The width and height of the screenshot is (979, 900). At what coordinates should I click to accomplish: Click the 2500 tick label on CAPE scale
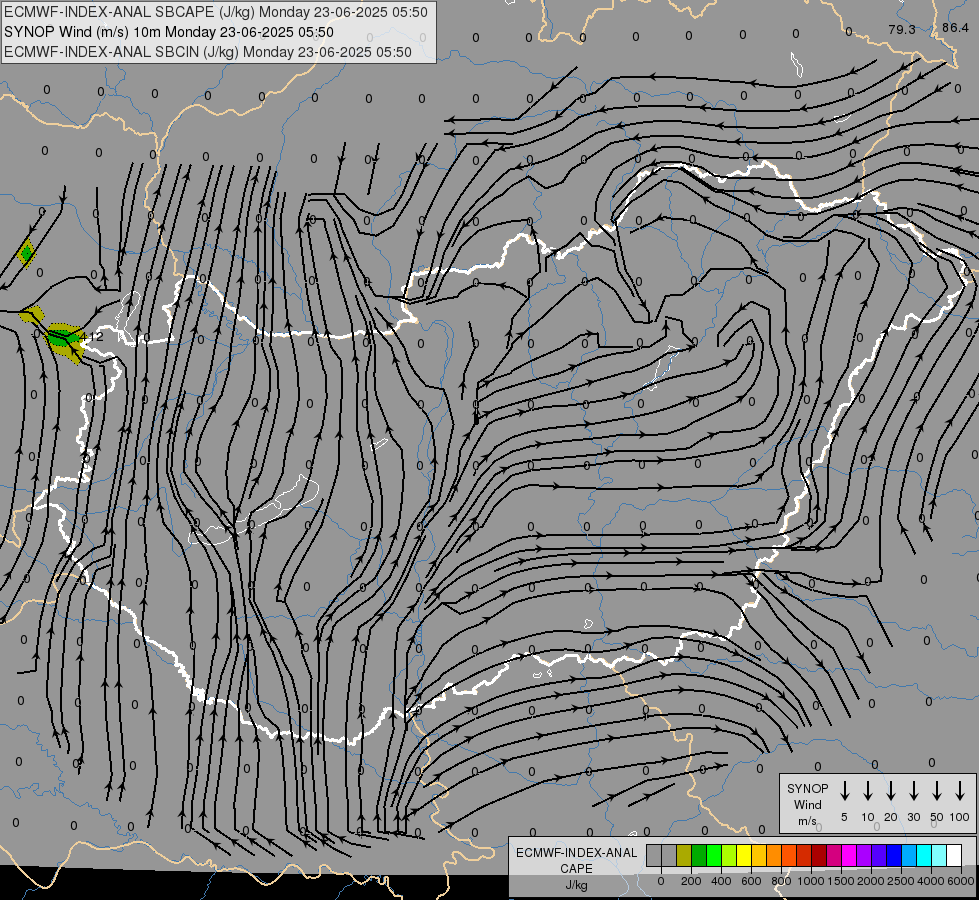coord(901,881)
